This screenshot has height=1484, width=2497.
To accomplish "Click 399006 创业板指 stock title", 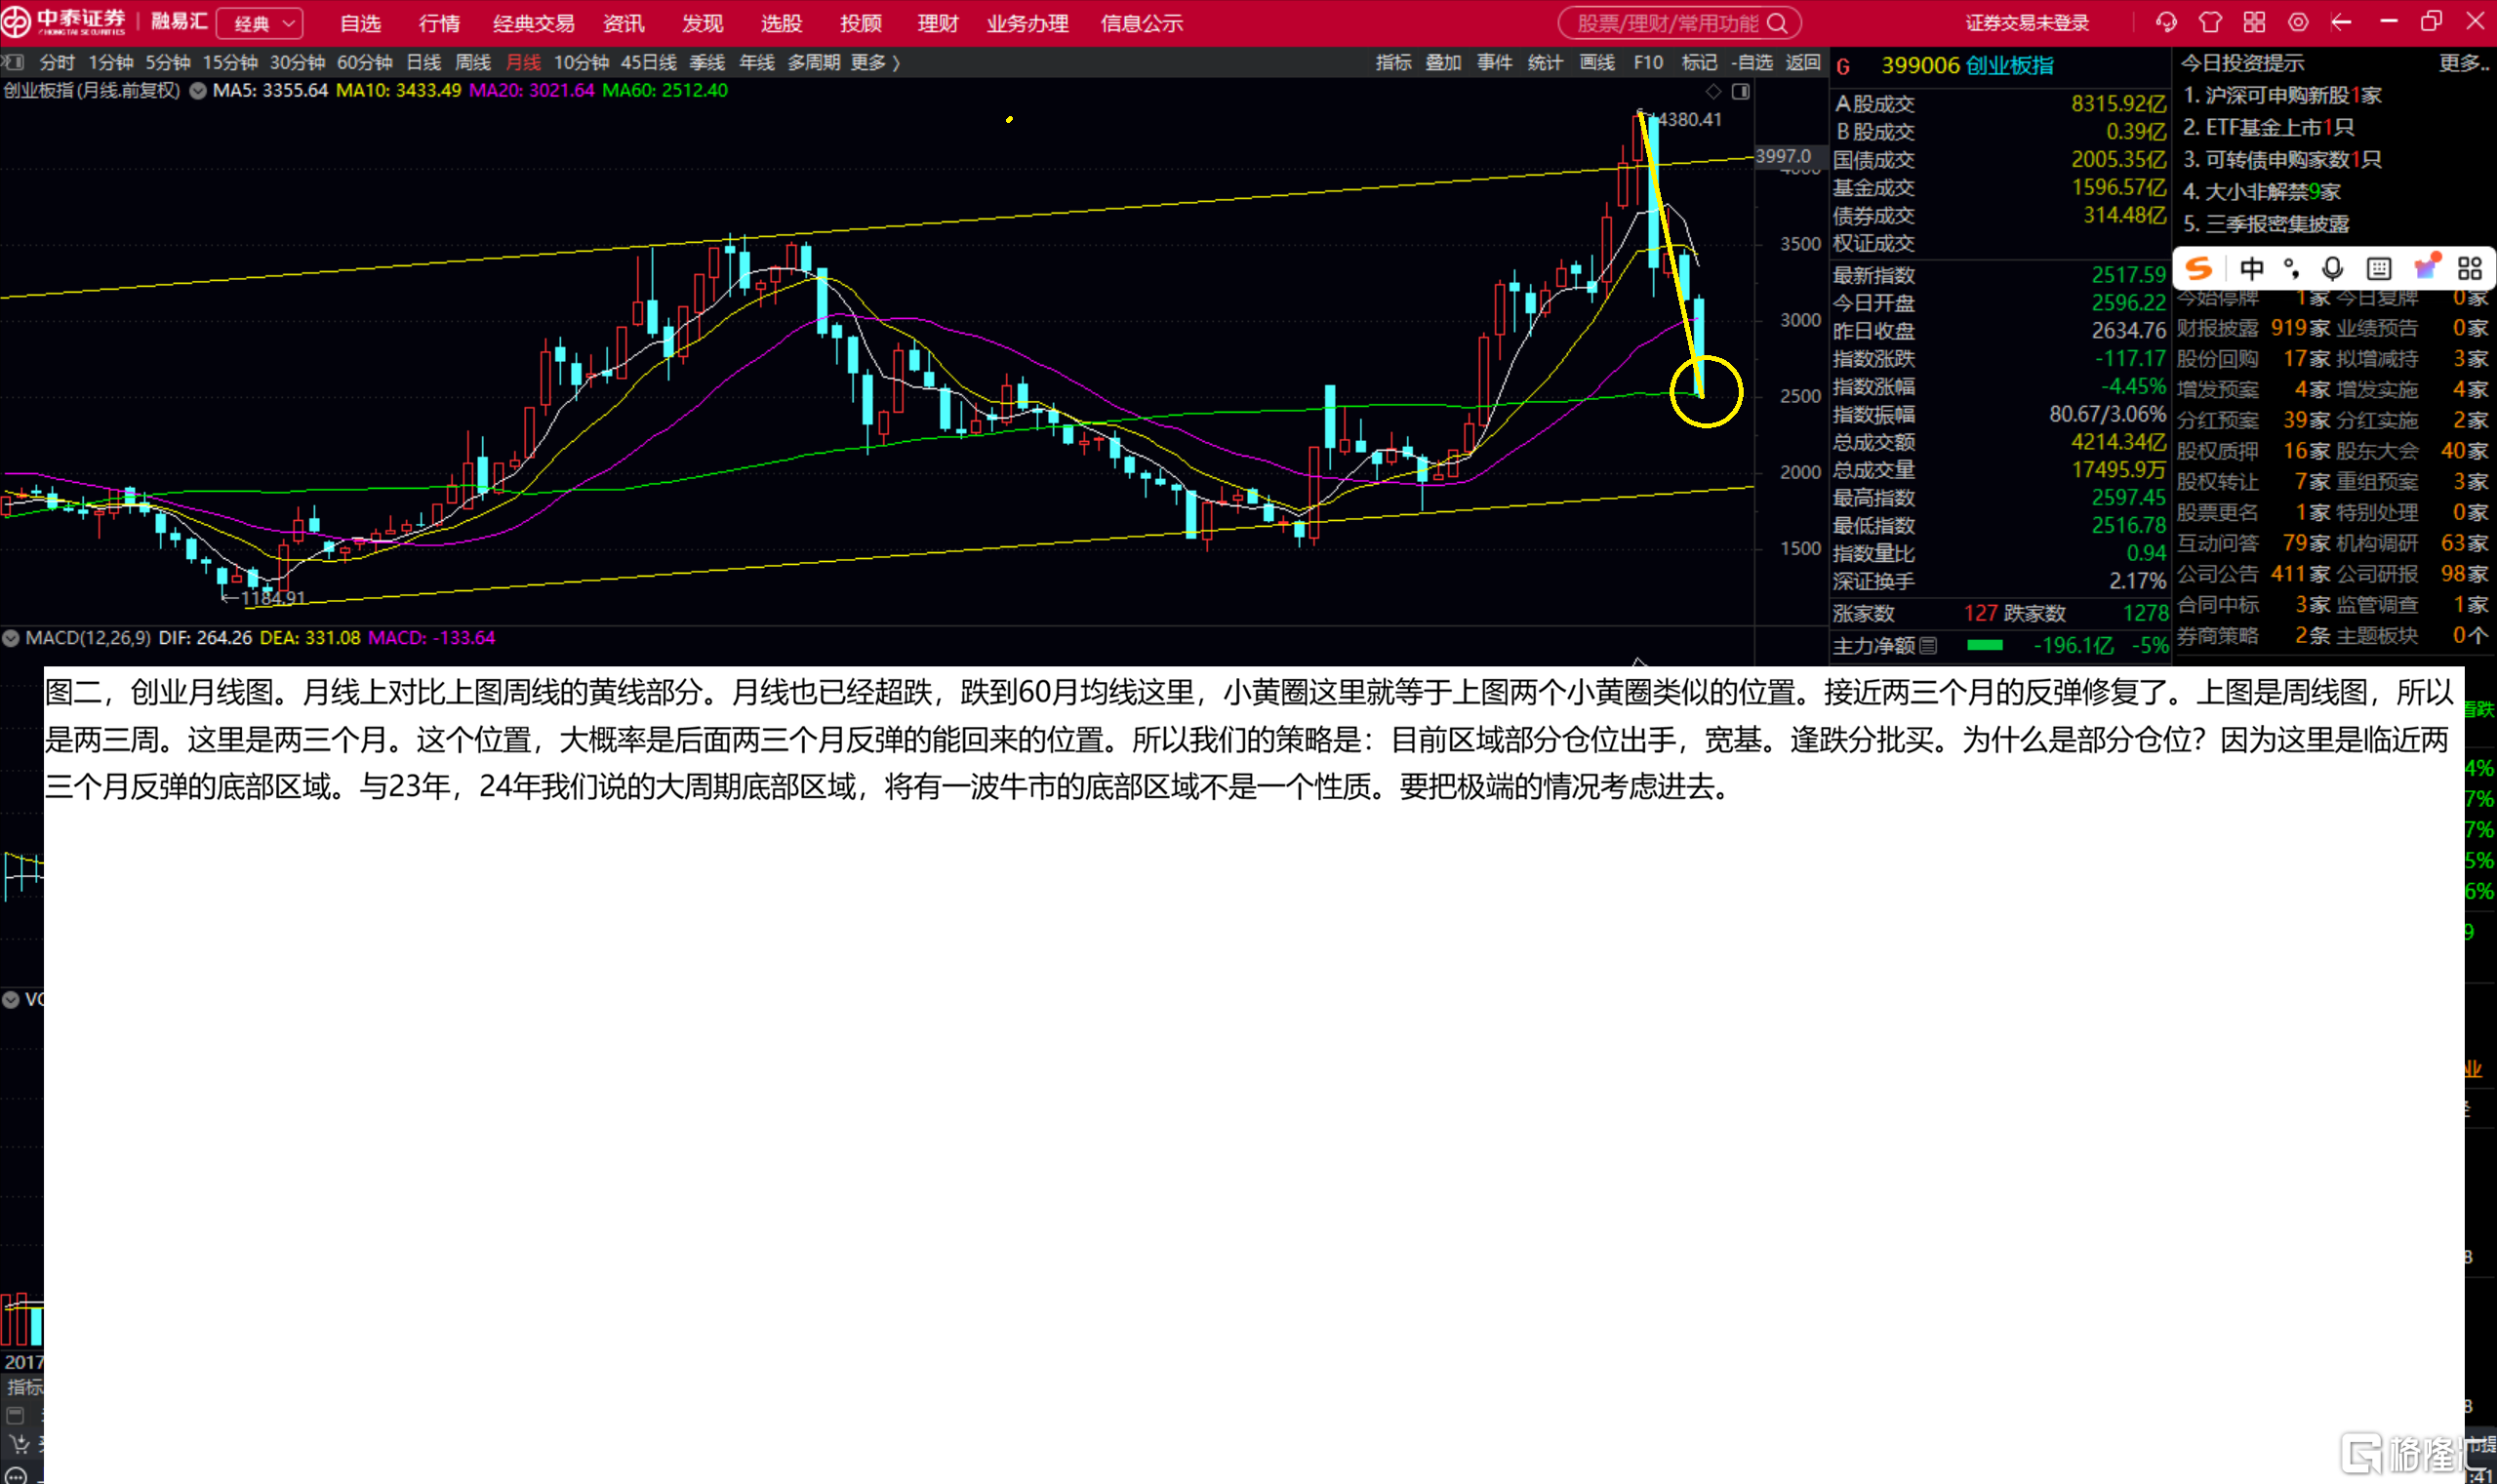I will coord(1967,65).
